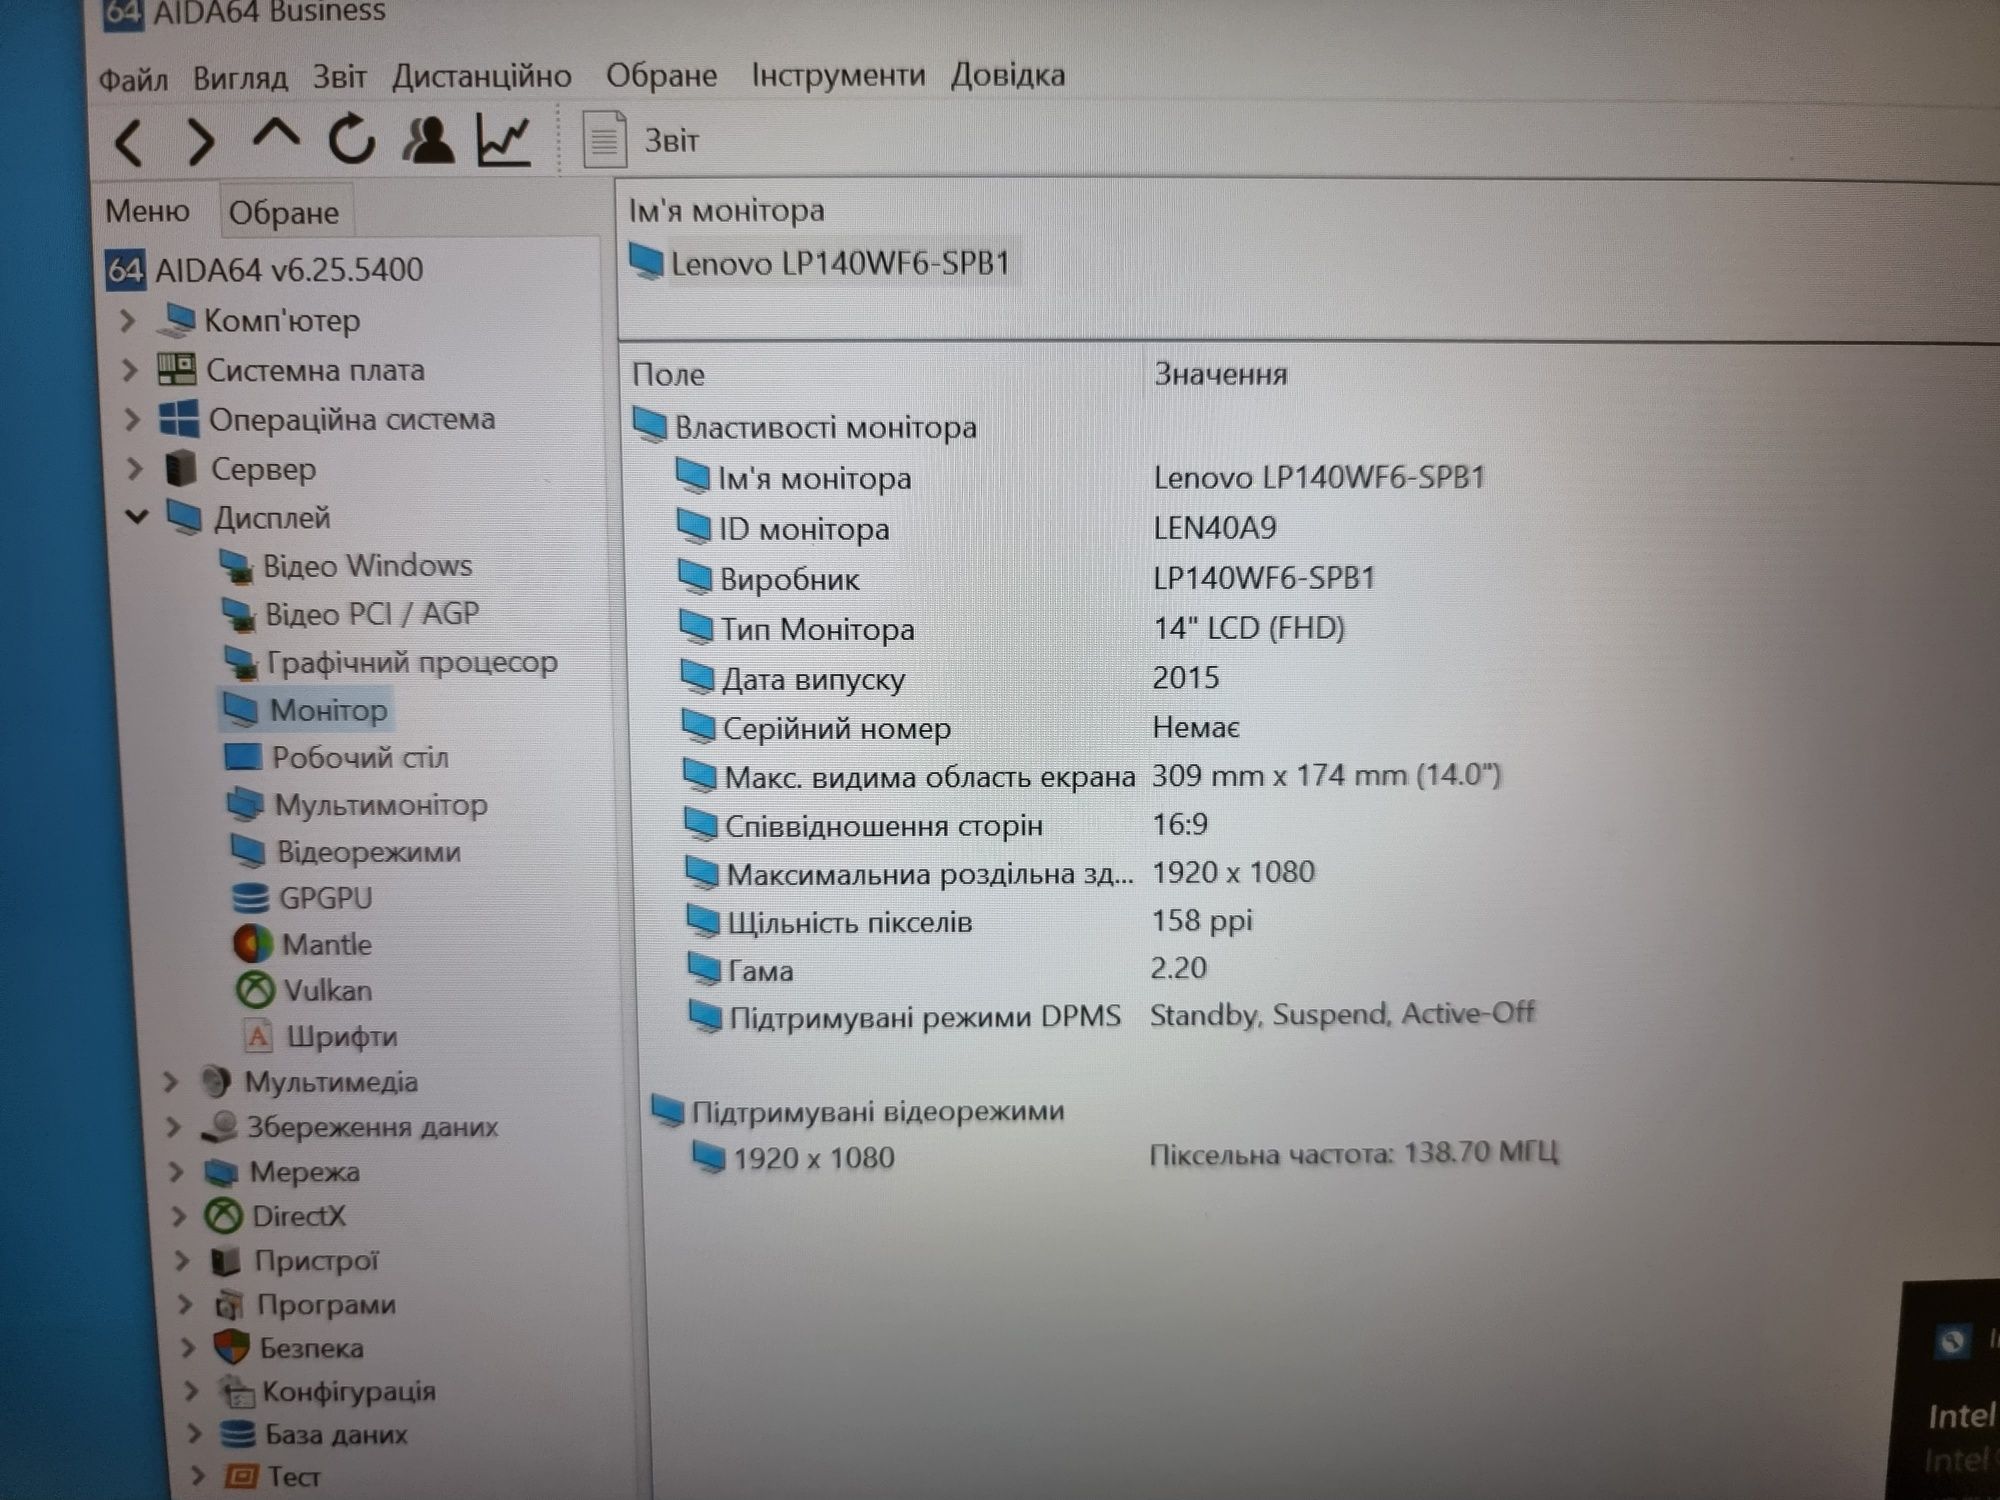
Task: Expand the Програми tree node
Action: point(185,1305)
